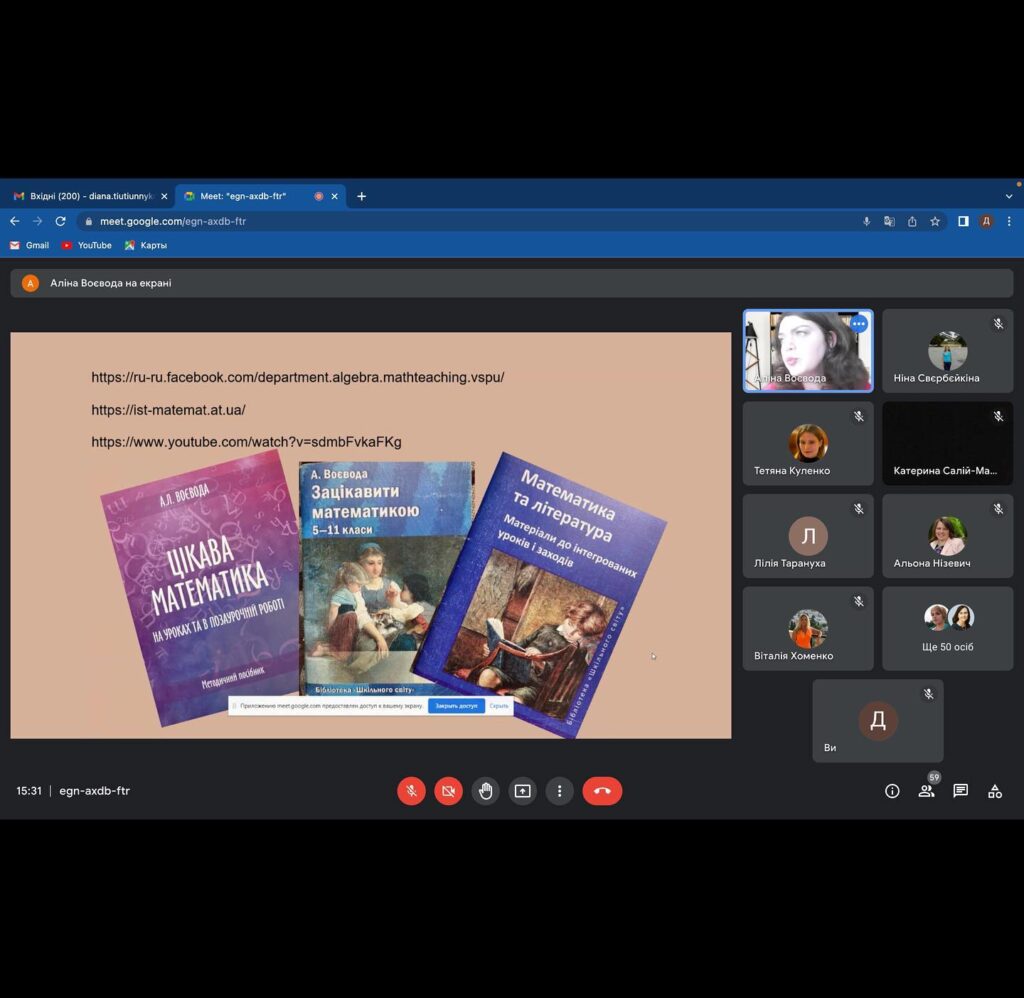Click the muted mic icon on Лілія Тарануха
This screenshot has width=1024, height=998.
(x=859, y=509)
